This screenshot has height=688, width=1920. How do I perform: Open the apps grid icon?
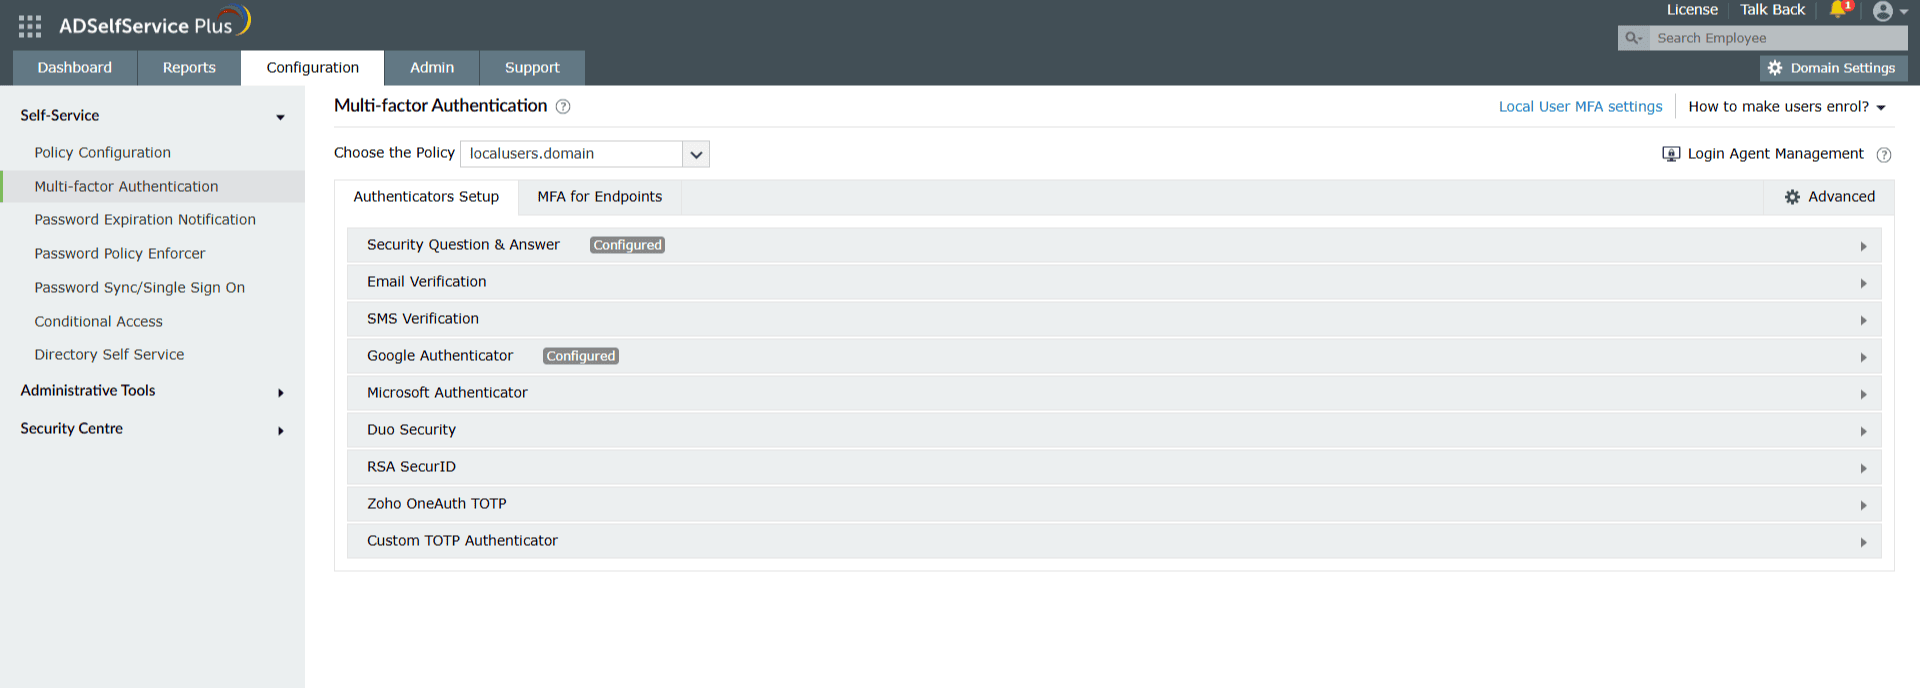30,26
